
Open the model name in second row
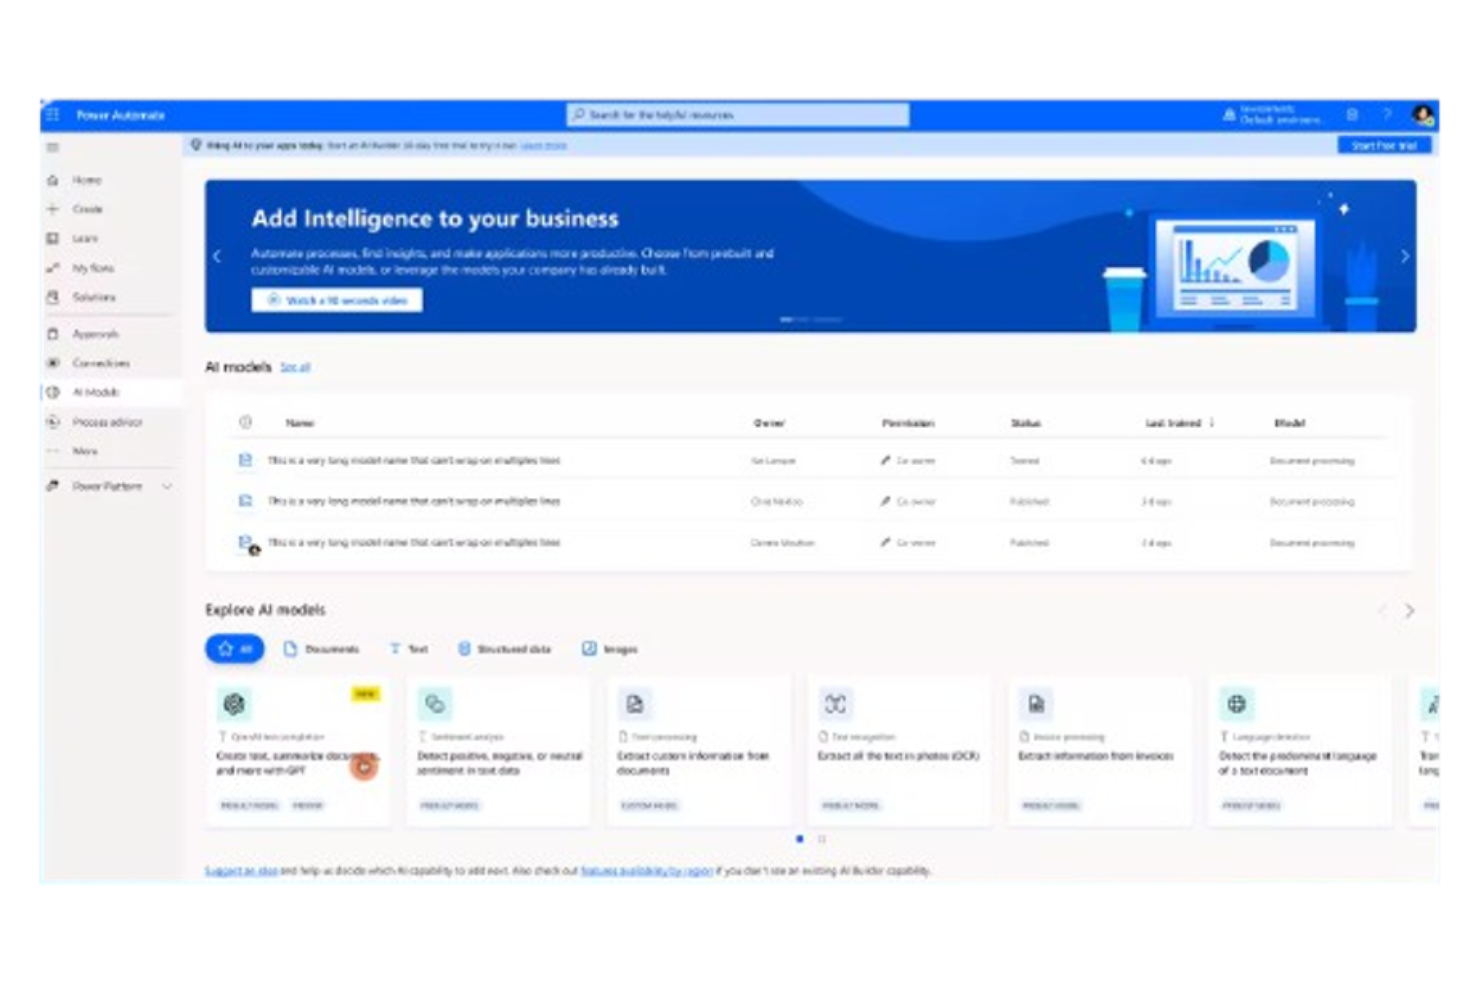(x=414, y=501)
